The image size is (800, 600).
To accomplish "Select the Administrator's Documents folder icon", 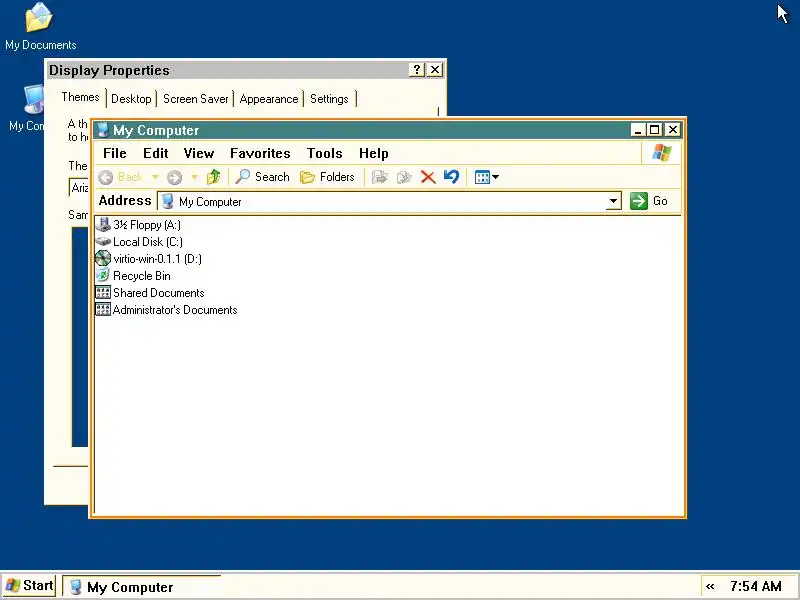I will click(x=103, y=309).
